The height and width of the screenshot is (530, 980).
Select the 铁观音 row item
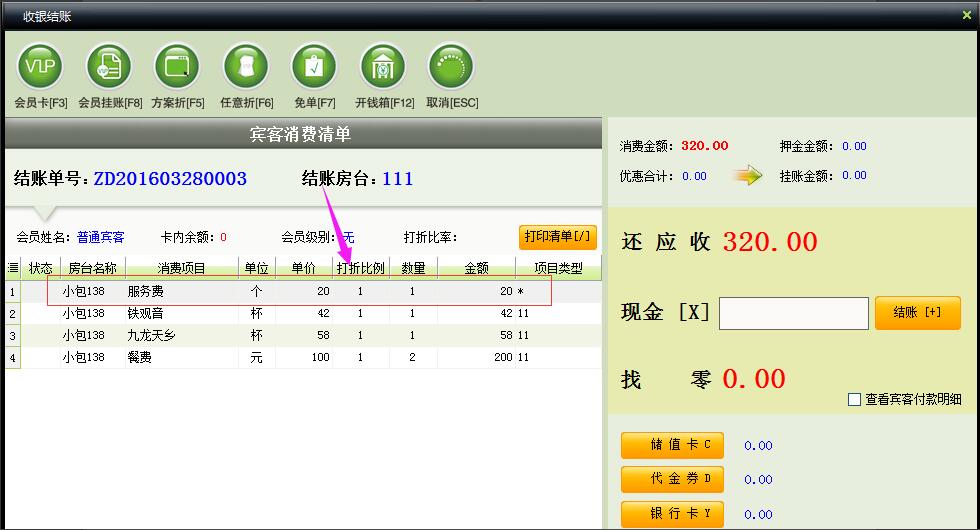[146, 313]
